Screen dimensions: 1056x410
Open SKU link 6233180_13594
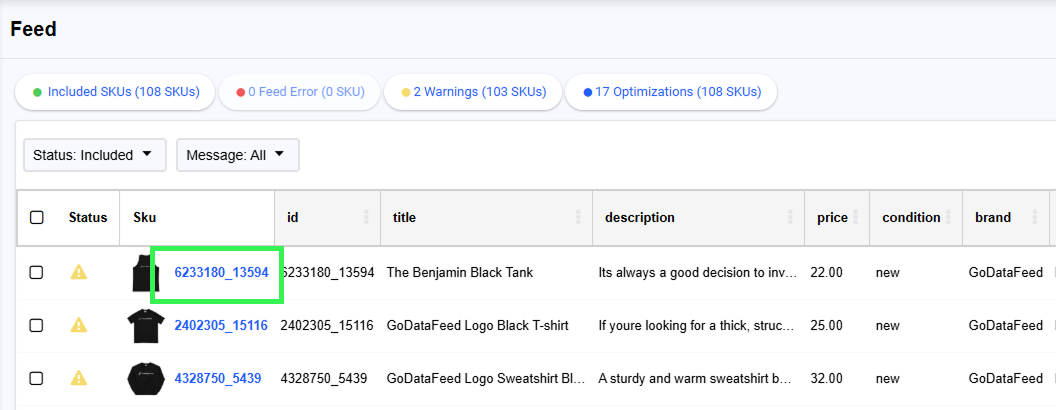[x=221, y=272]
